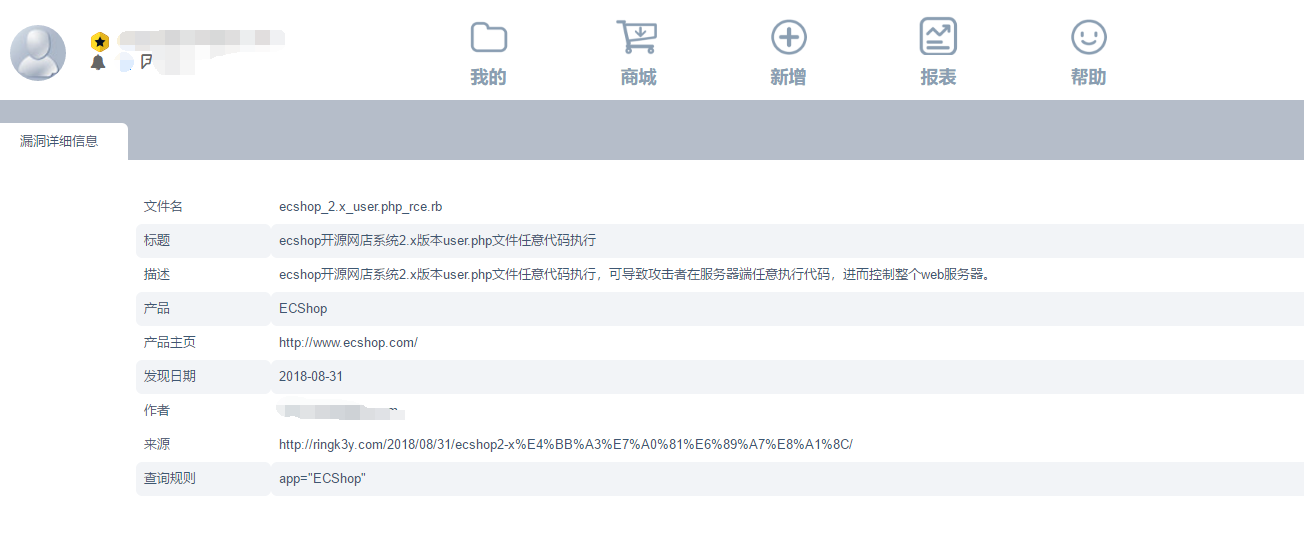Open the 商城 shopping cart icon
1304x551 pixels.
coord(637,37)
